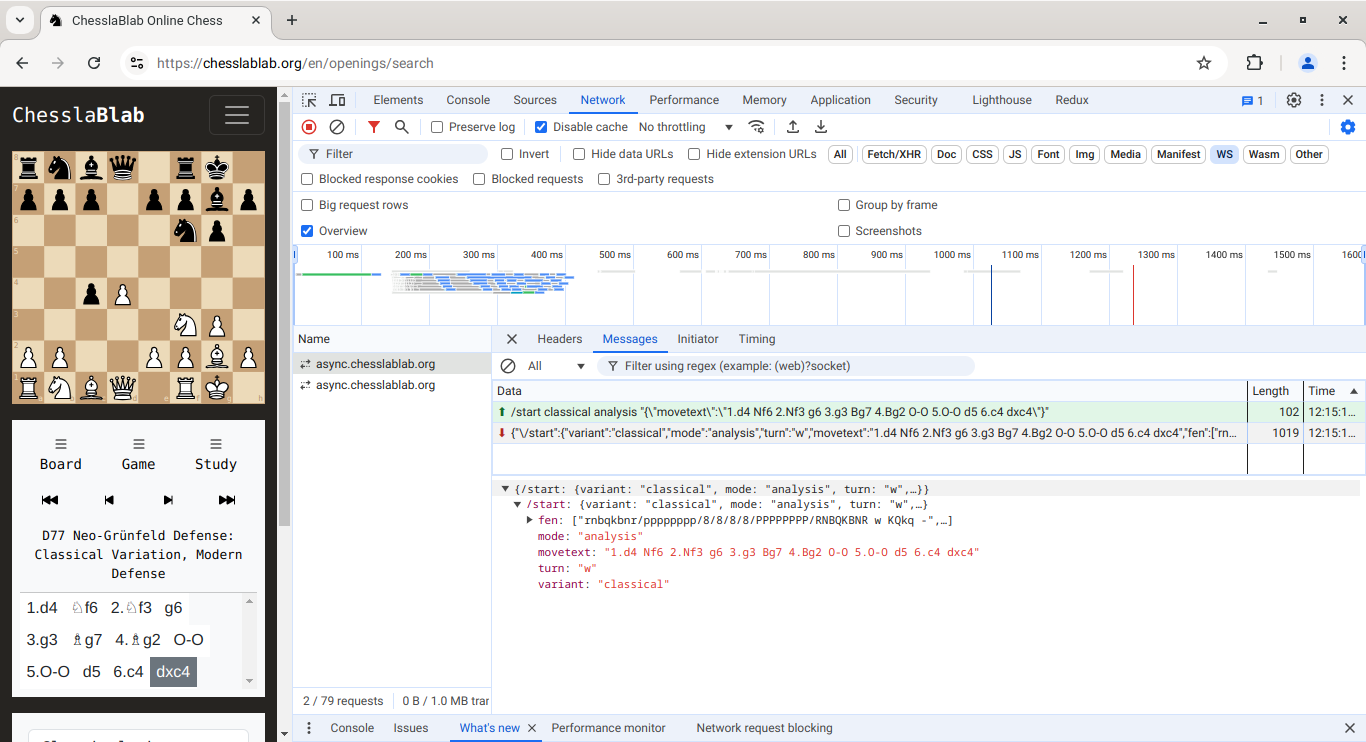The height and width of the screenshot is (742, 1366).
Task: Open ChesslaBlab hamburger navigation menu
Action: (237, 115)
